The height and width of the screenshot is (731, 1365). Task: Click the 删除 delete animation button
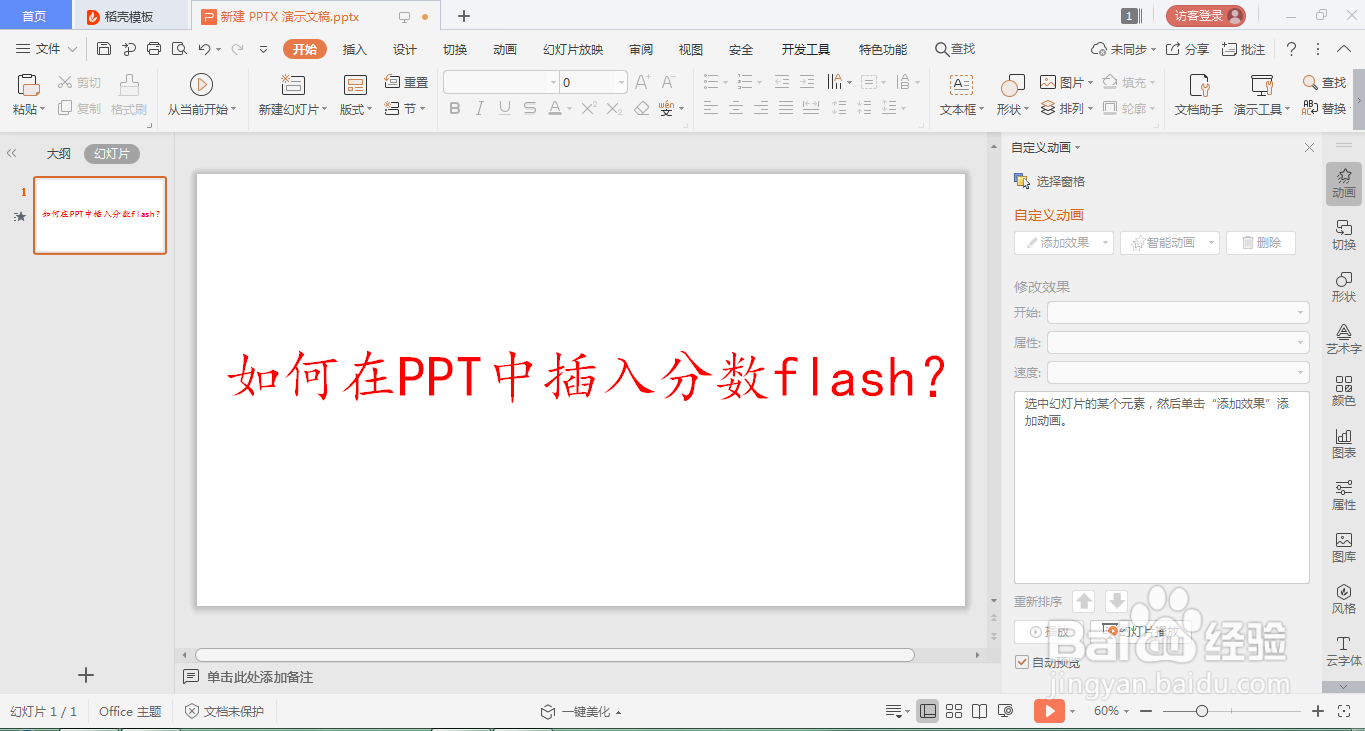(1260, 242)
